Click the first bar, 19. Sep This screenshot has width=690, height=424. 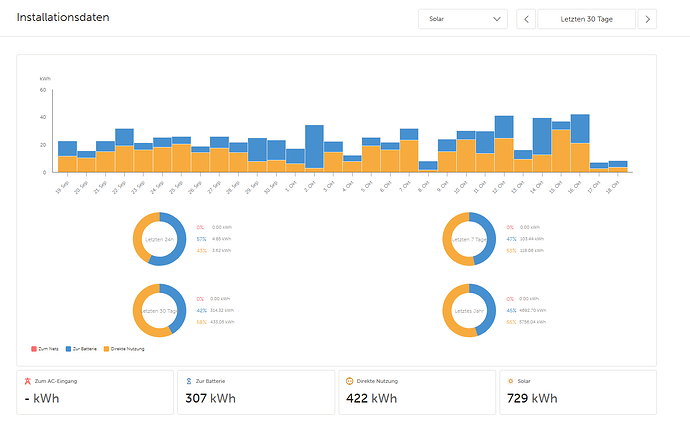[67, 157]
